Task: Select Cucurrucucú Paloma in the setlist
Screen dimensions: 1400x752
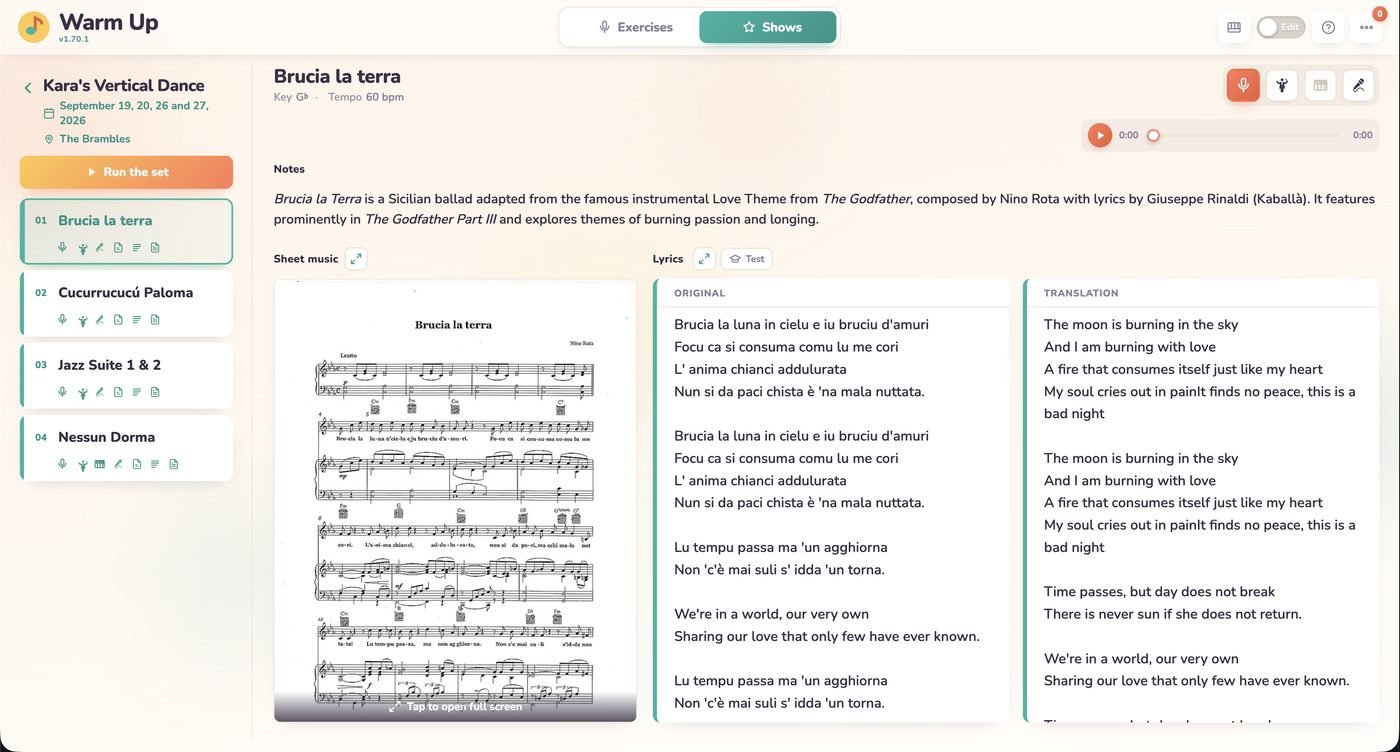Action: coord(126,303)
